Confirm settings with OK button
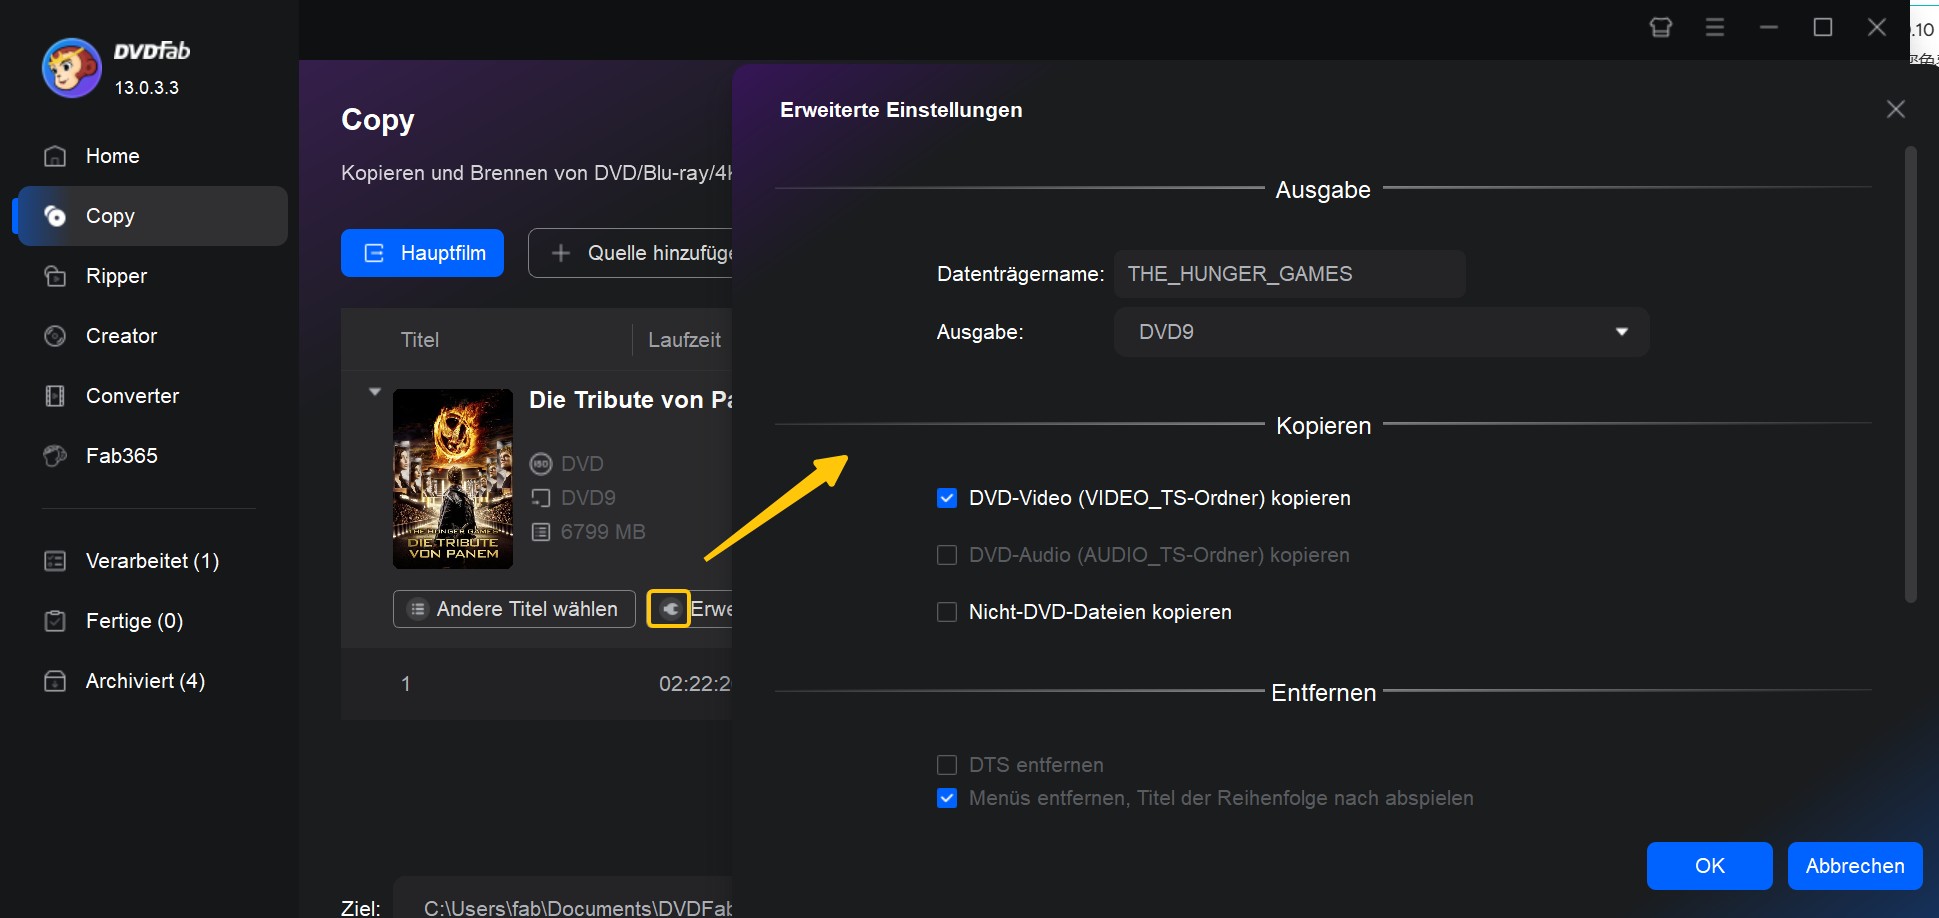 [x=1709, y=866]
